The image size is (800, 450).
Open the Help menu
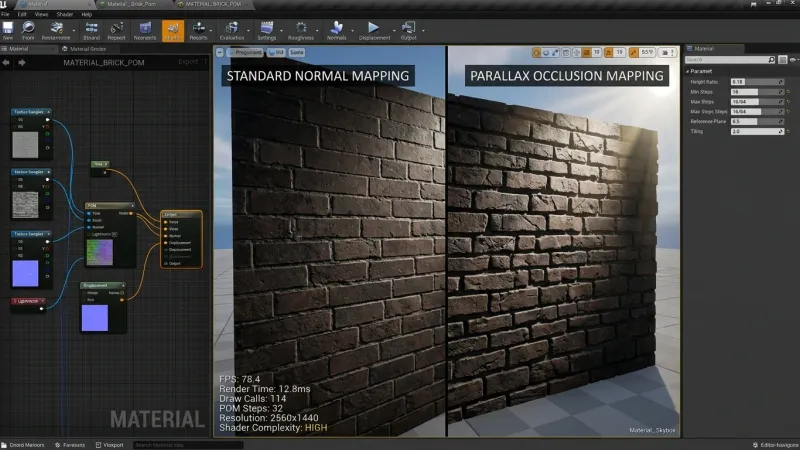[87, 14]
